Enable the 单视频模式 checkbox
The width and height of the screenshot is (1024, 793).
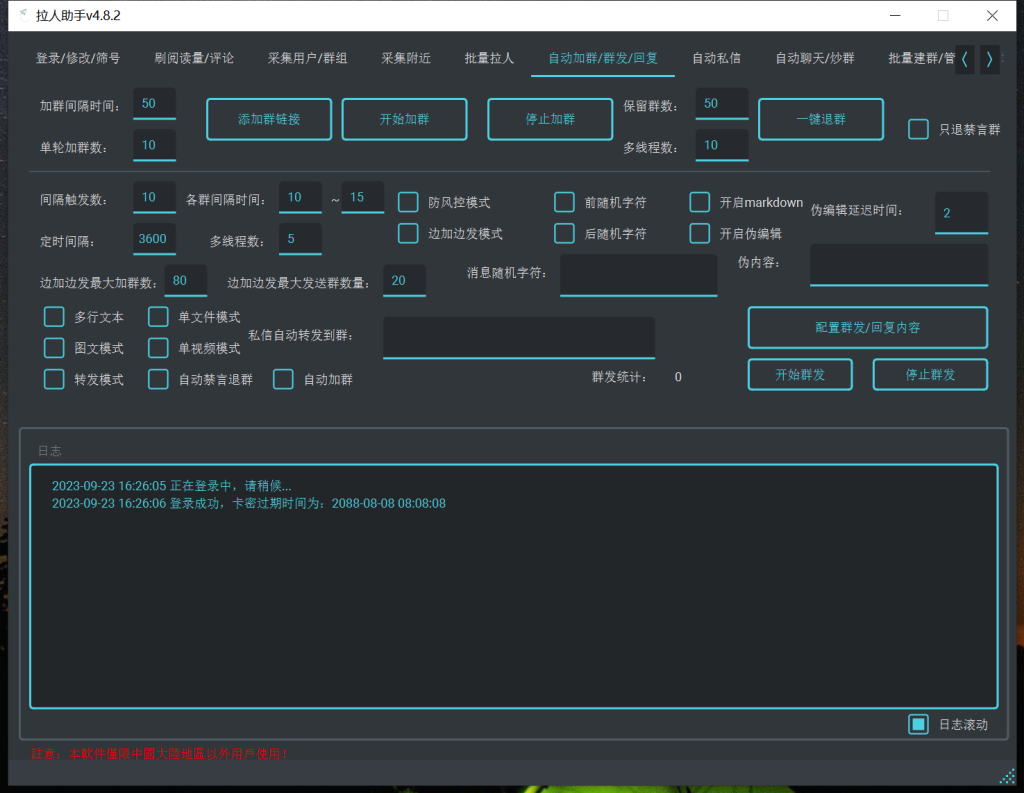point(158,348)
